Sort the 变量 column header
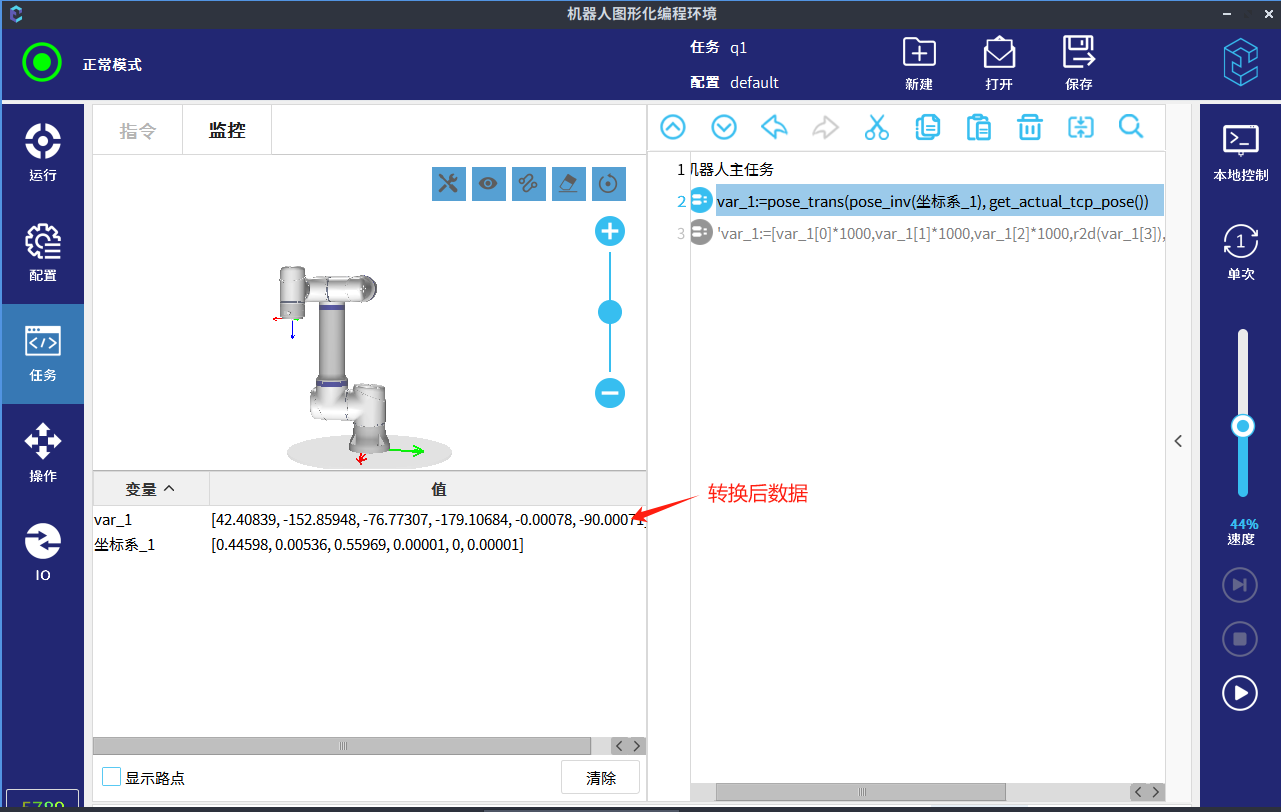This screenshot has width=1281, height=812. (x=150, y=489)
